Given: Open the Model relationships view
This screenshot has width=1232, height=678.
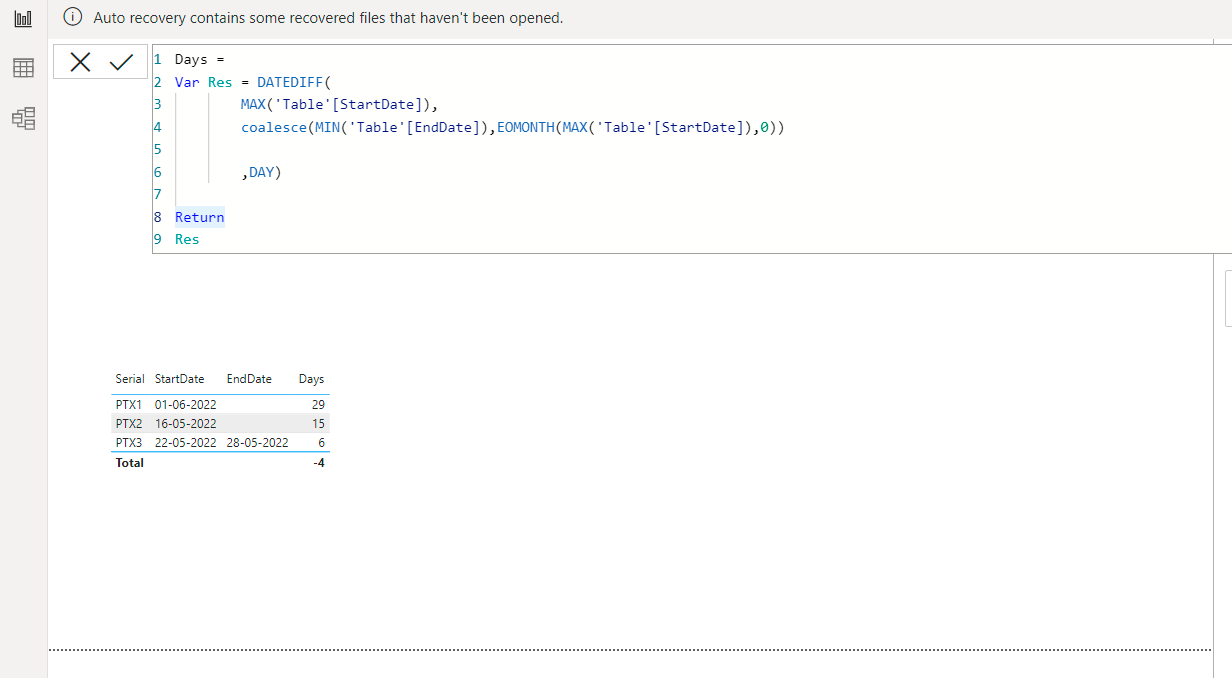Looking at the screenshot, I should pyautogui.click(x=23, y=119).
